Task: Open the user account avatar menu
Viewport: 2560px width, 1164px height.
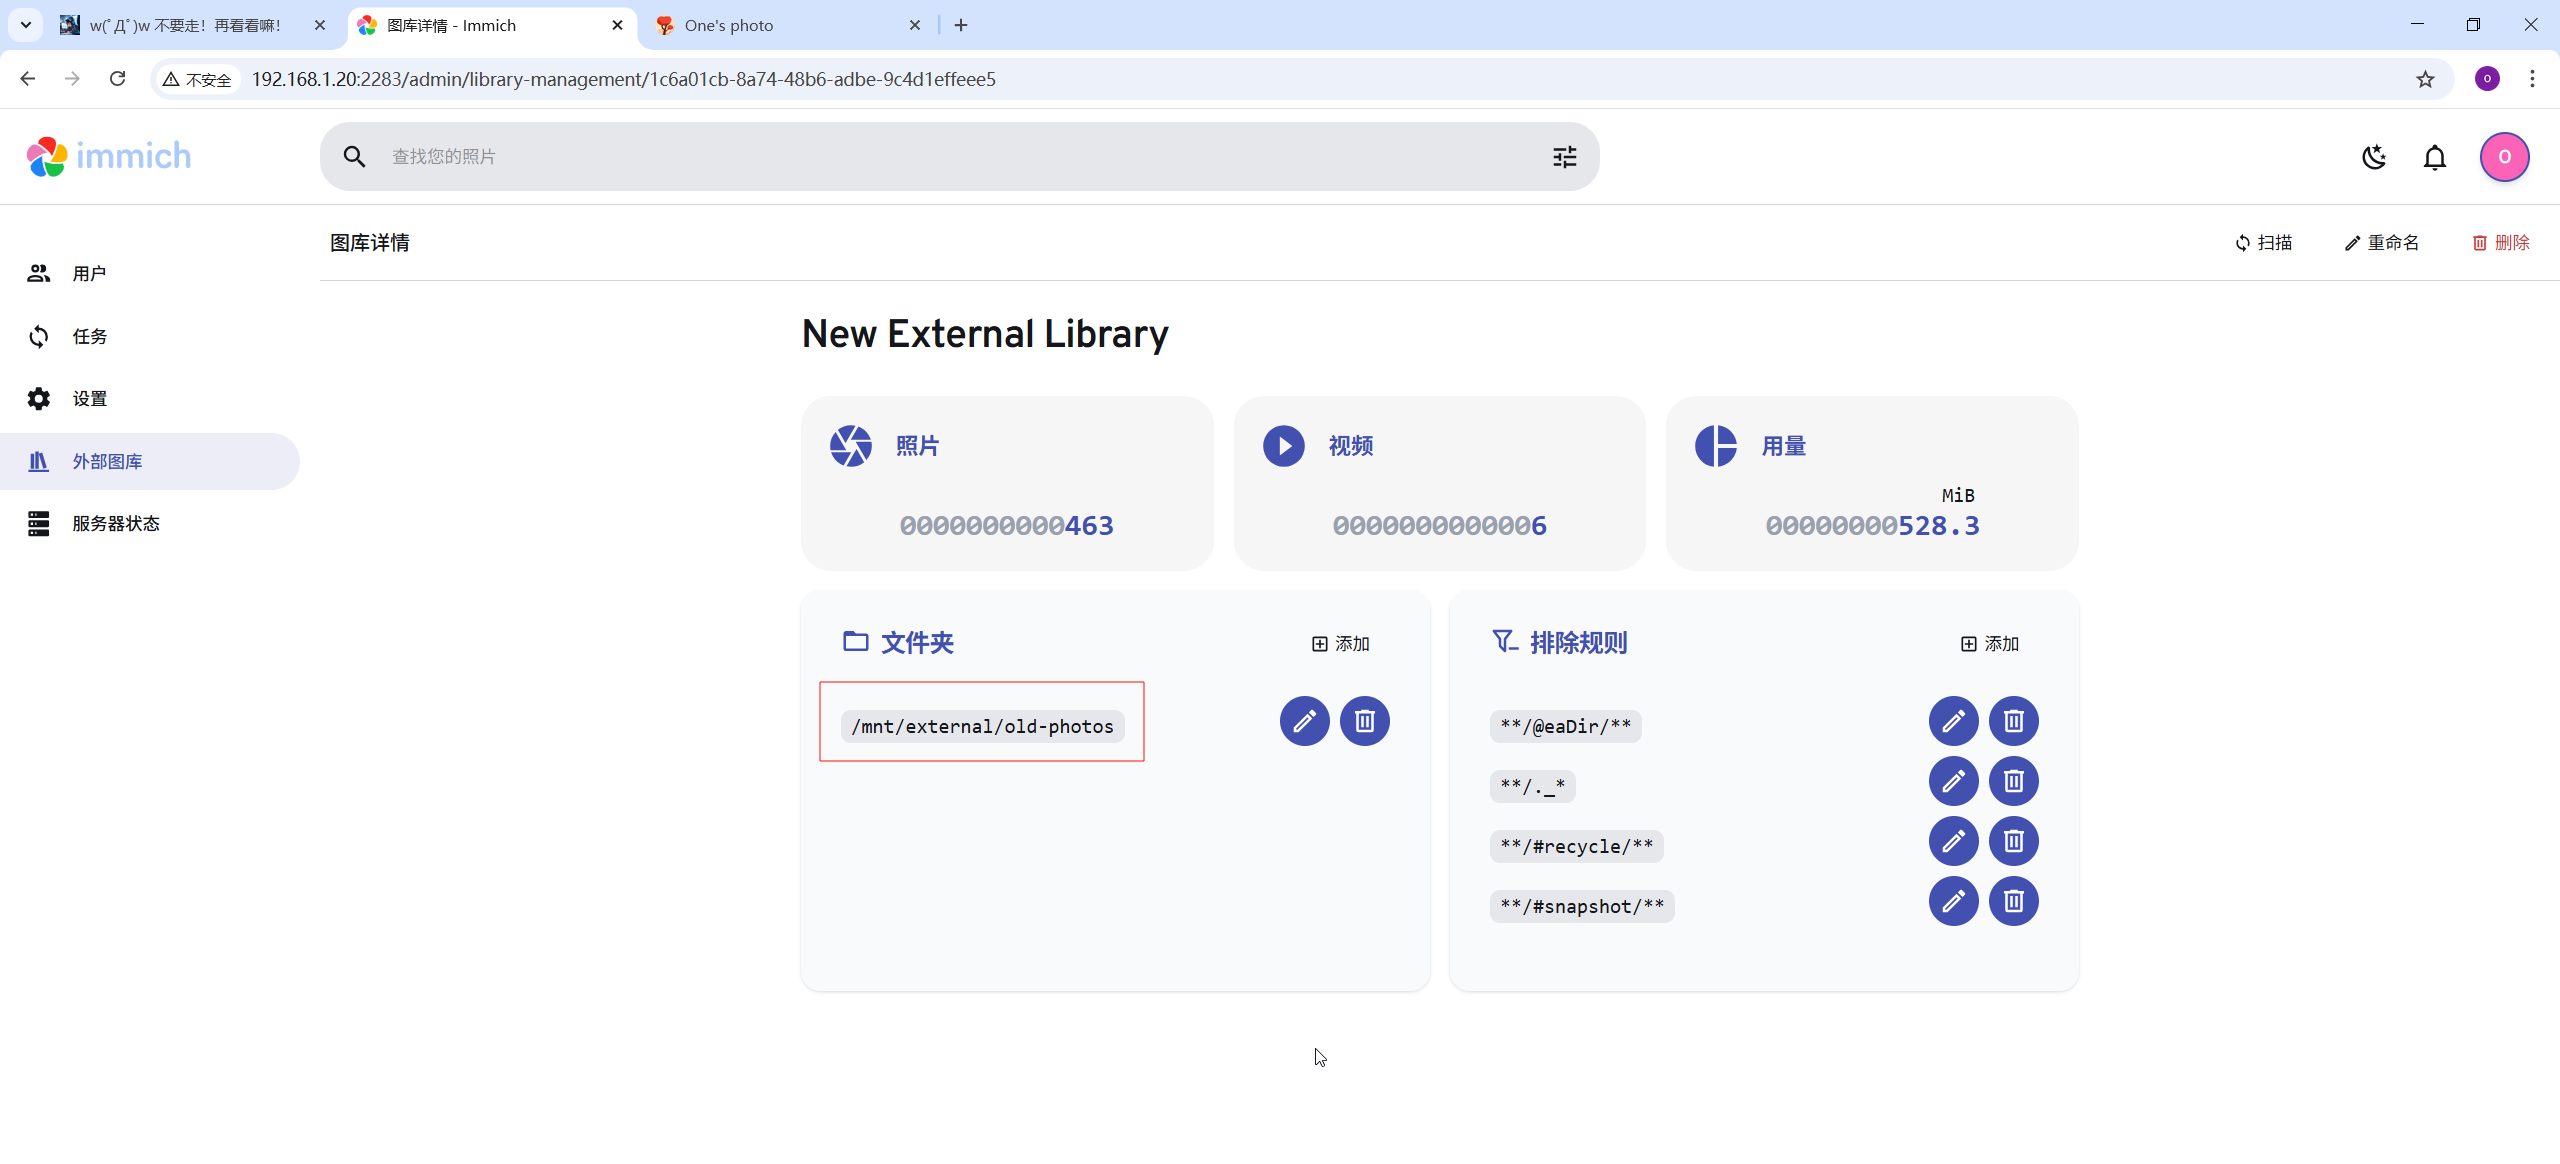Action: click(2504, 157)
